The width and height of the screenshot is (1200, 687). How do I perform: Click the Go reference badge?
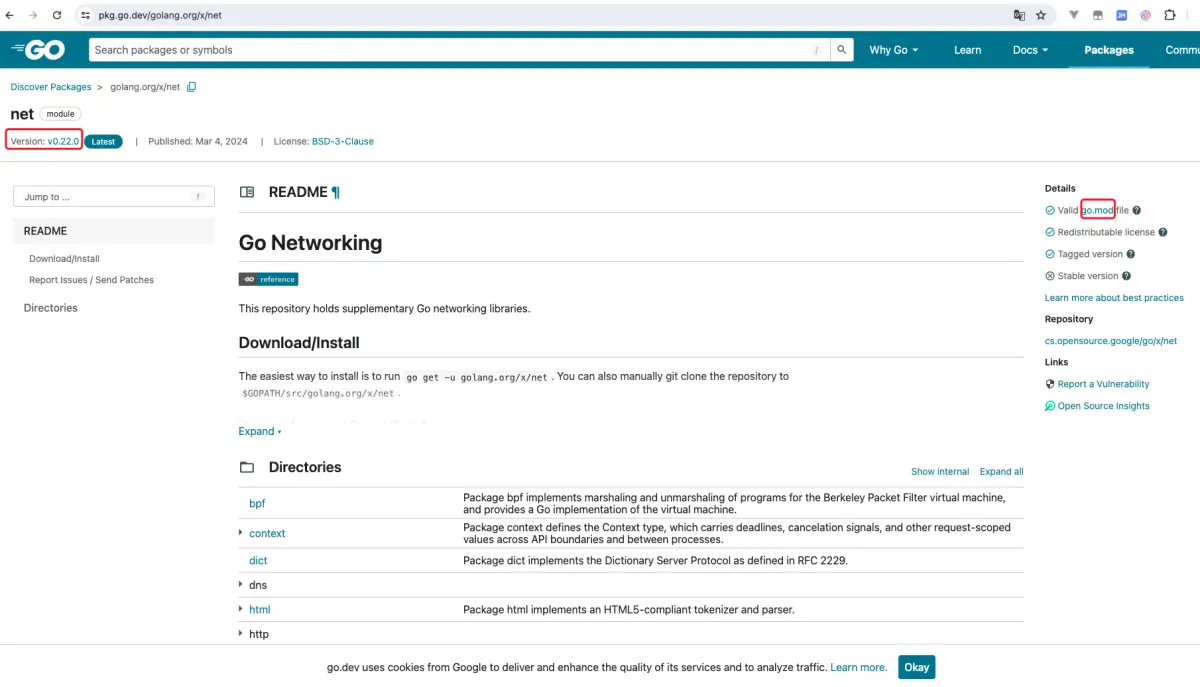[x=268, y=279]
